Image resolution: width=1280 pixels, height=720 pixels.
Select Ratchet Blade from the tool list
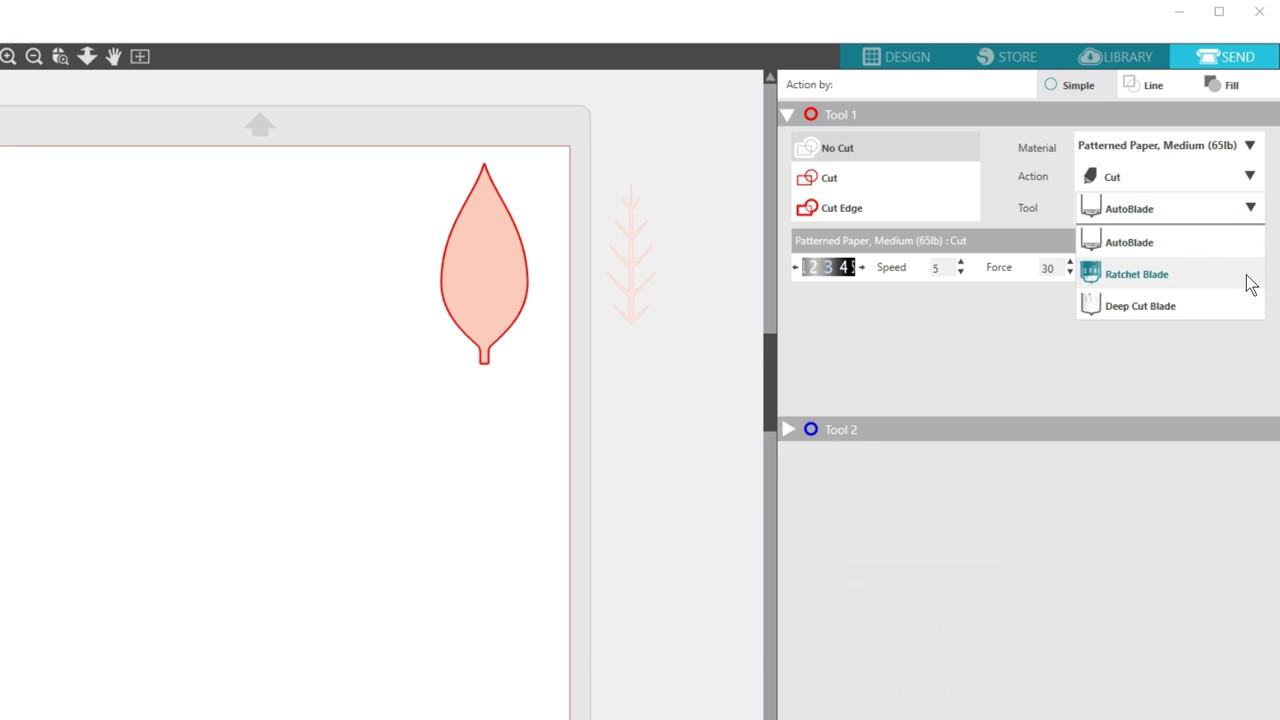pos(1170,274)
